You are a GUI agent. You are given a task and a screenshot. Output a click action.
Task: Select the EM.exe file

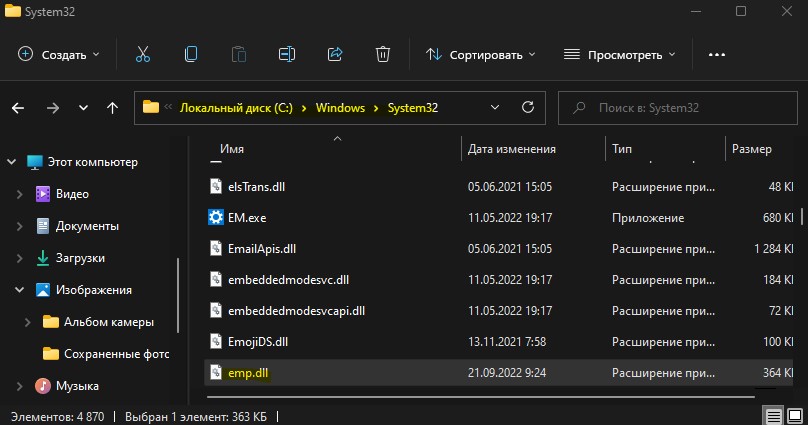point(247,217)
